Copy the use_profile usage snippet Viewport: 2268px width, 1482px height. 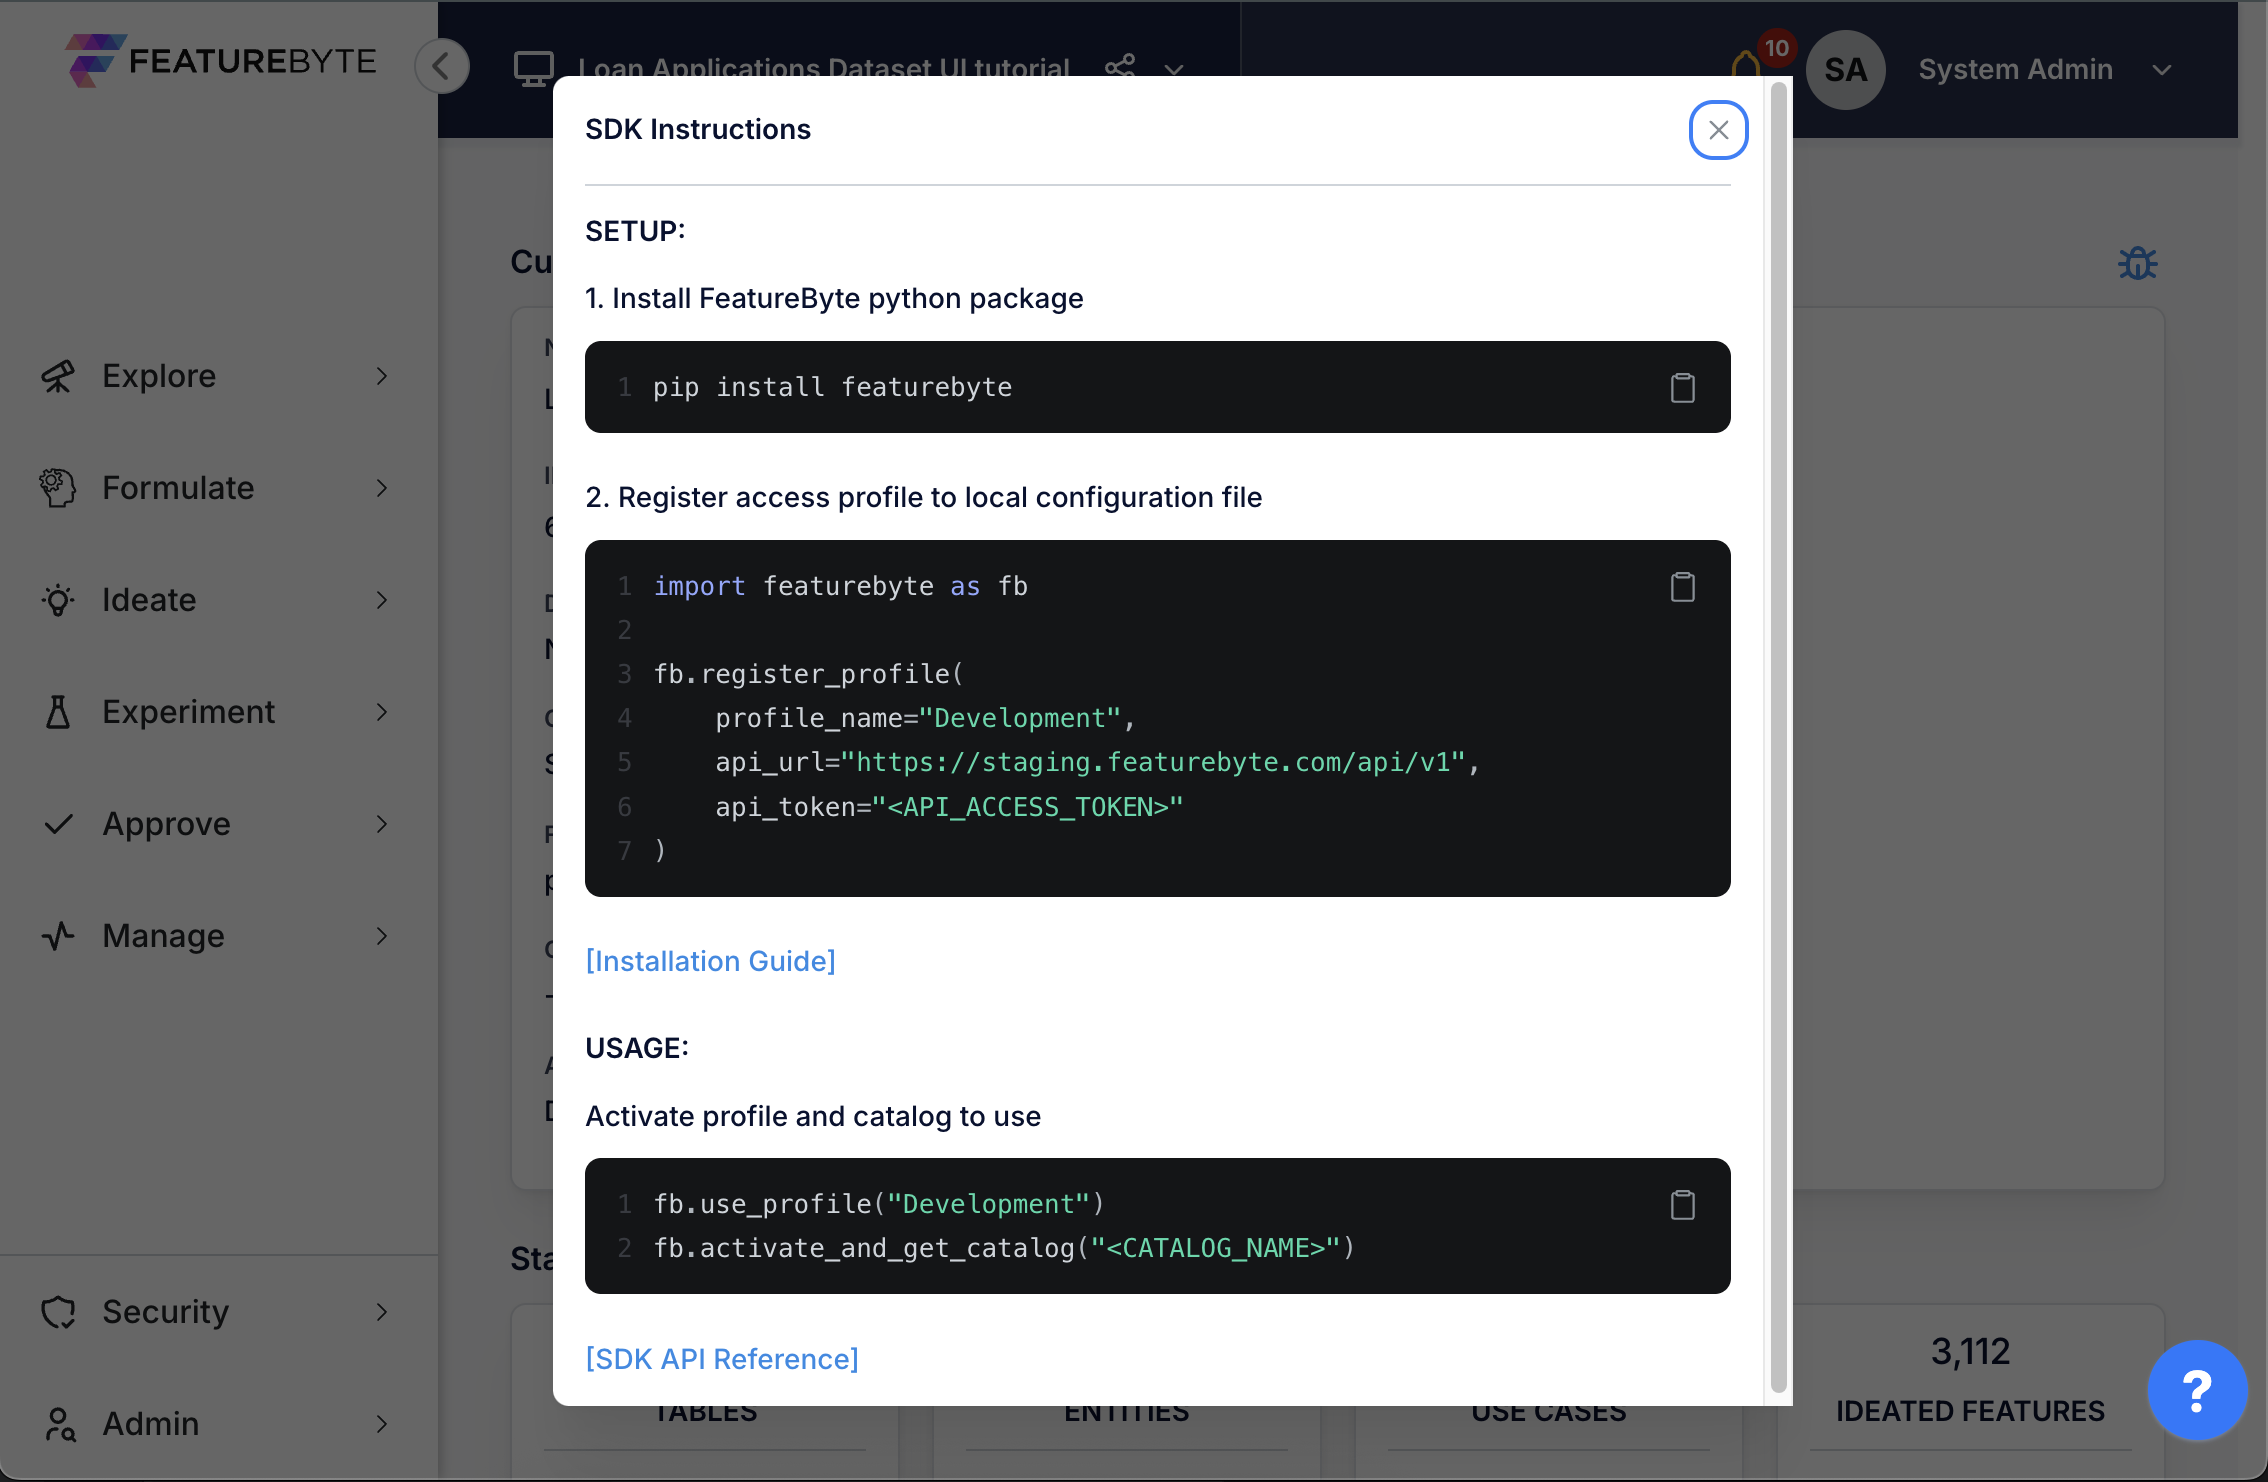[1683, 1205]
